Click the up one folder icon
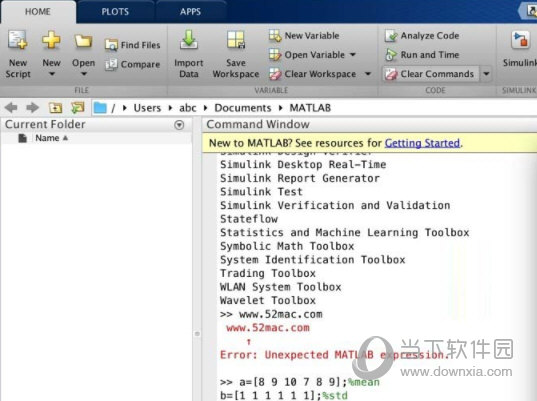537x401 pixels. [55, 108]
